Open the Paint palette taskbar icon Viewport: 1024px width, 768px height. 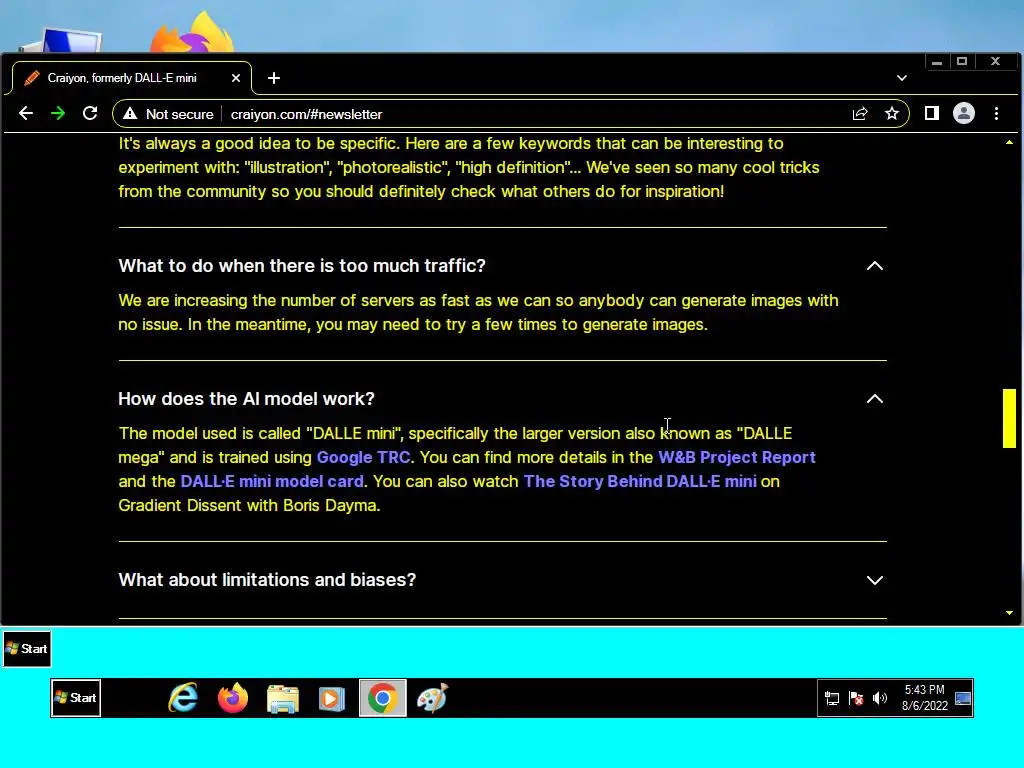[432, 698]
